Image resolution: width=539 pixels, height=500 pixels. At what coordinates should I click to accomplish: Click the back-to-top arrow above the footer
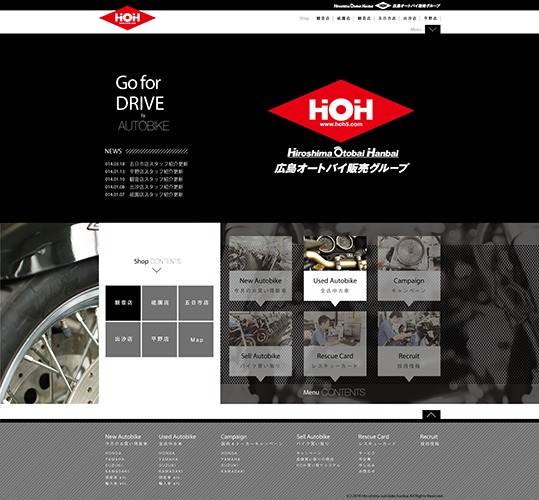(x=431, y=415)
